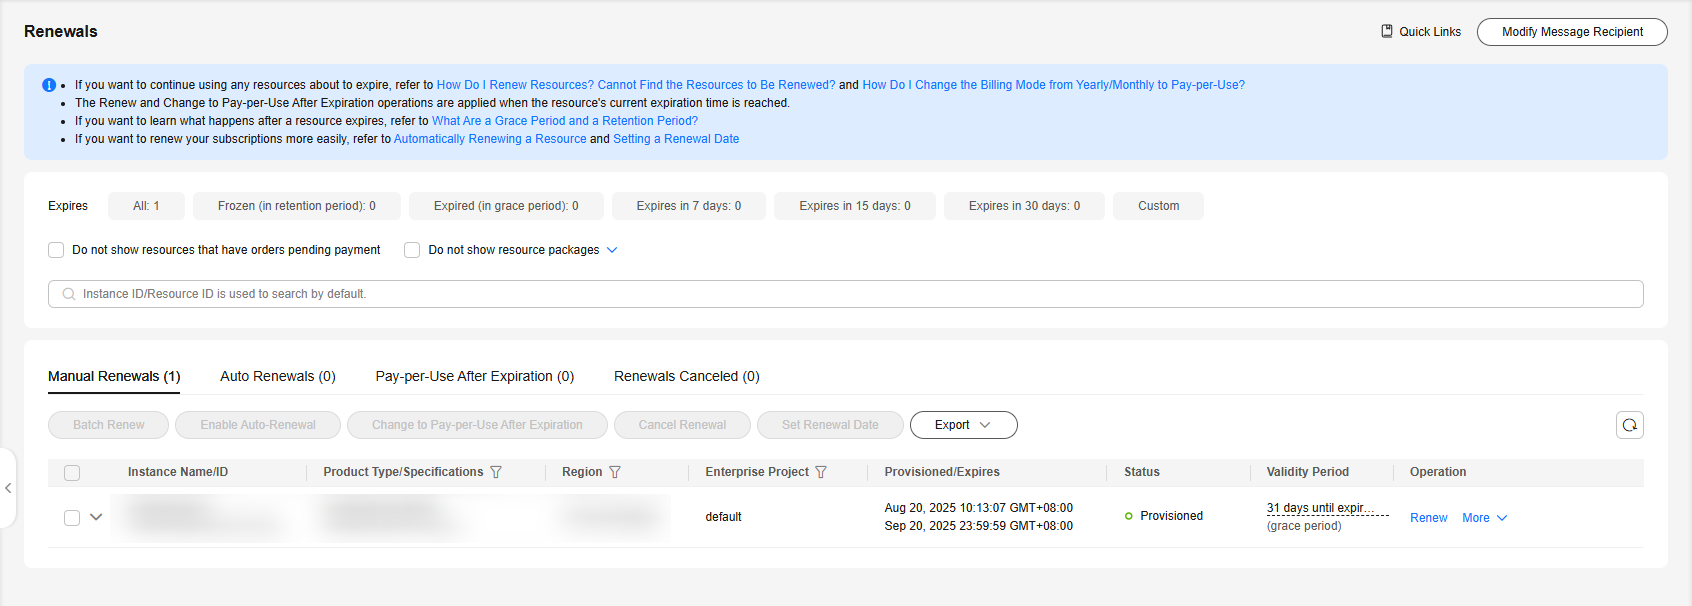Click the refresh icon above the table
This screenshot has width=1692, height=606.
click(1629, 425)
